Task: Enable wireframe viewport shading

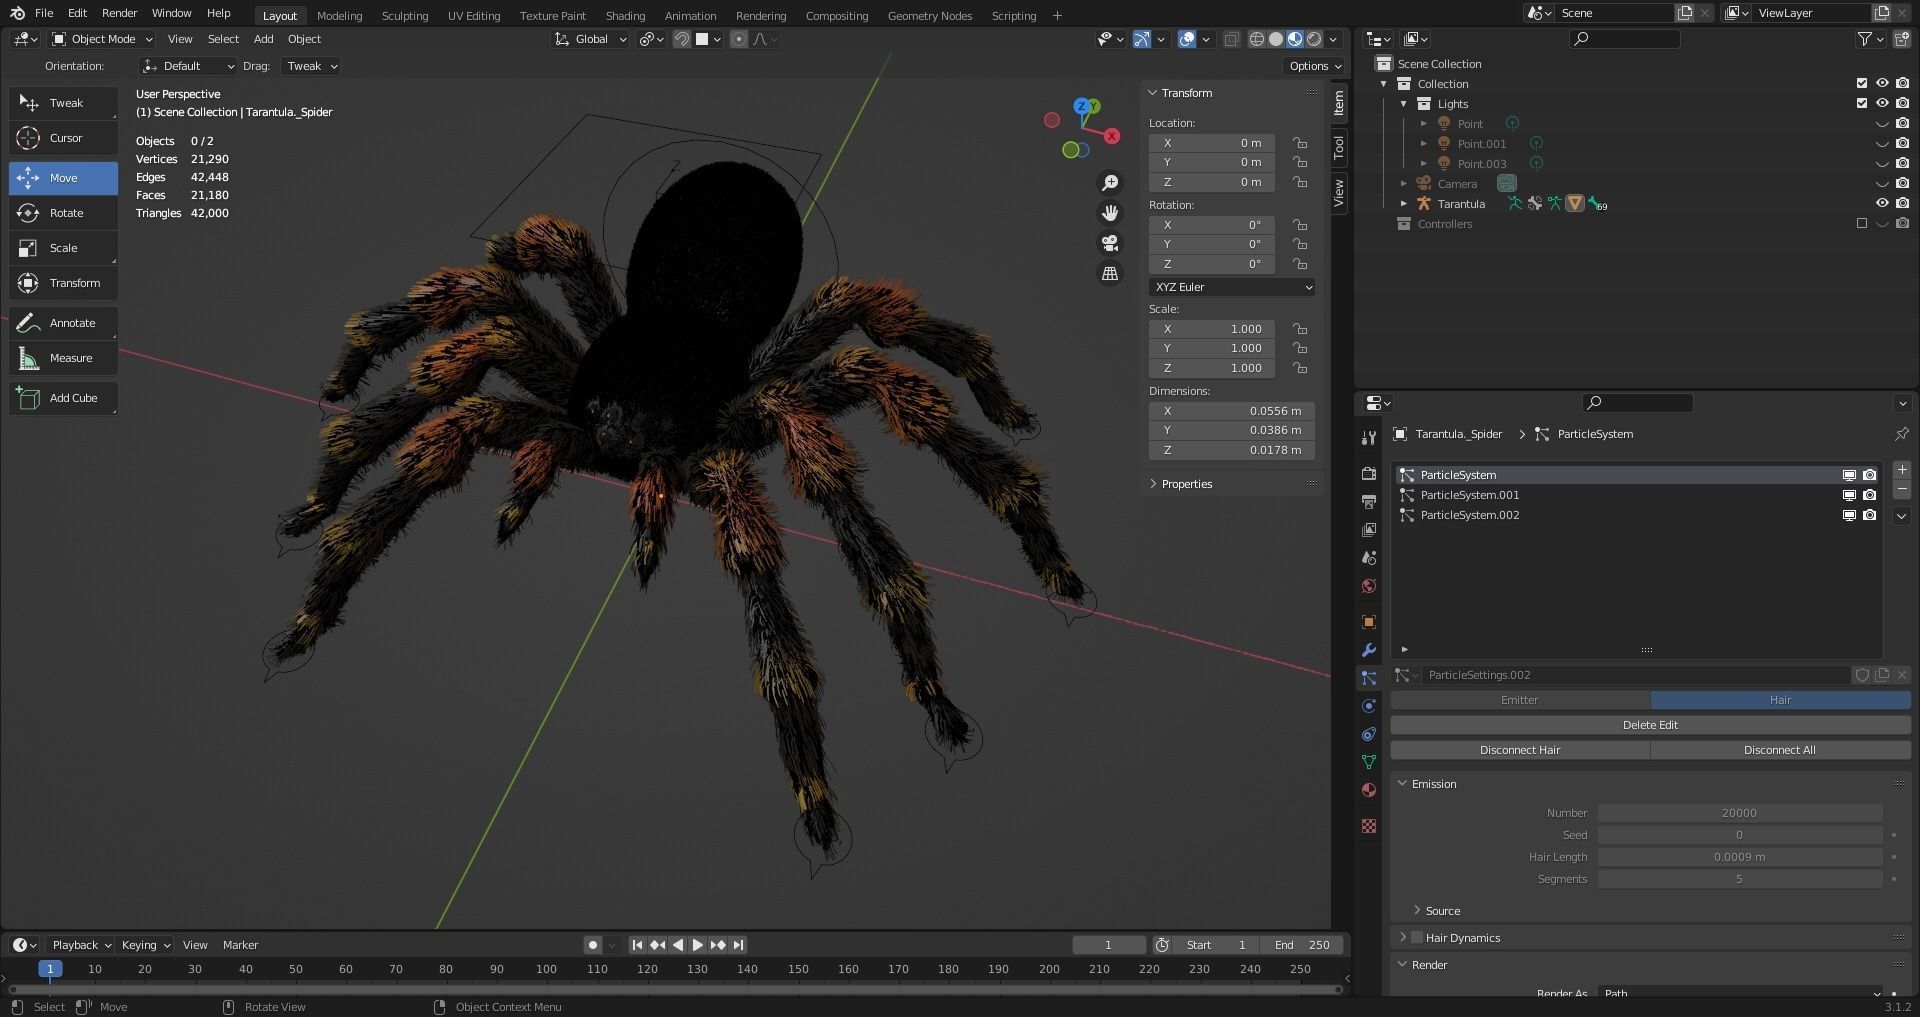Action: click(x=1257, y=39)
